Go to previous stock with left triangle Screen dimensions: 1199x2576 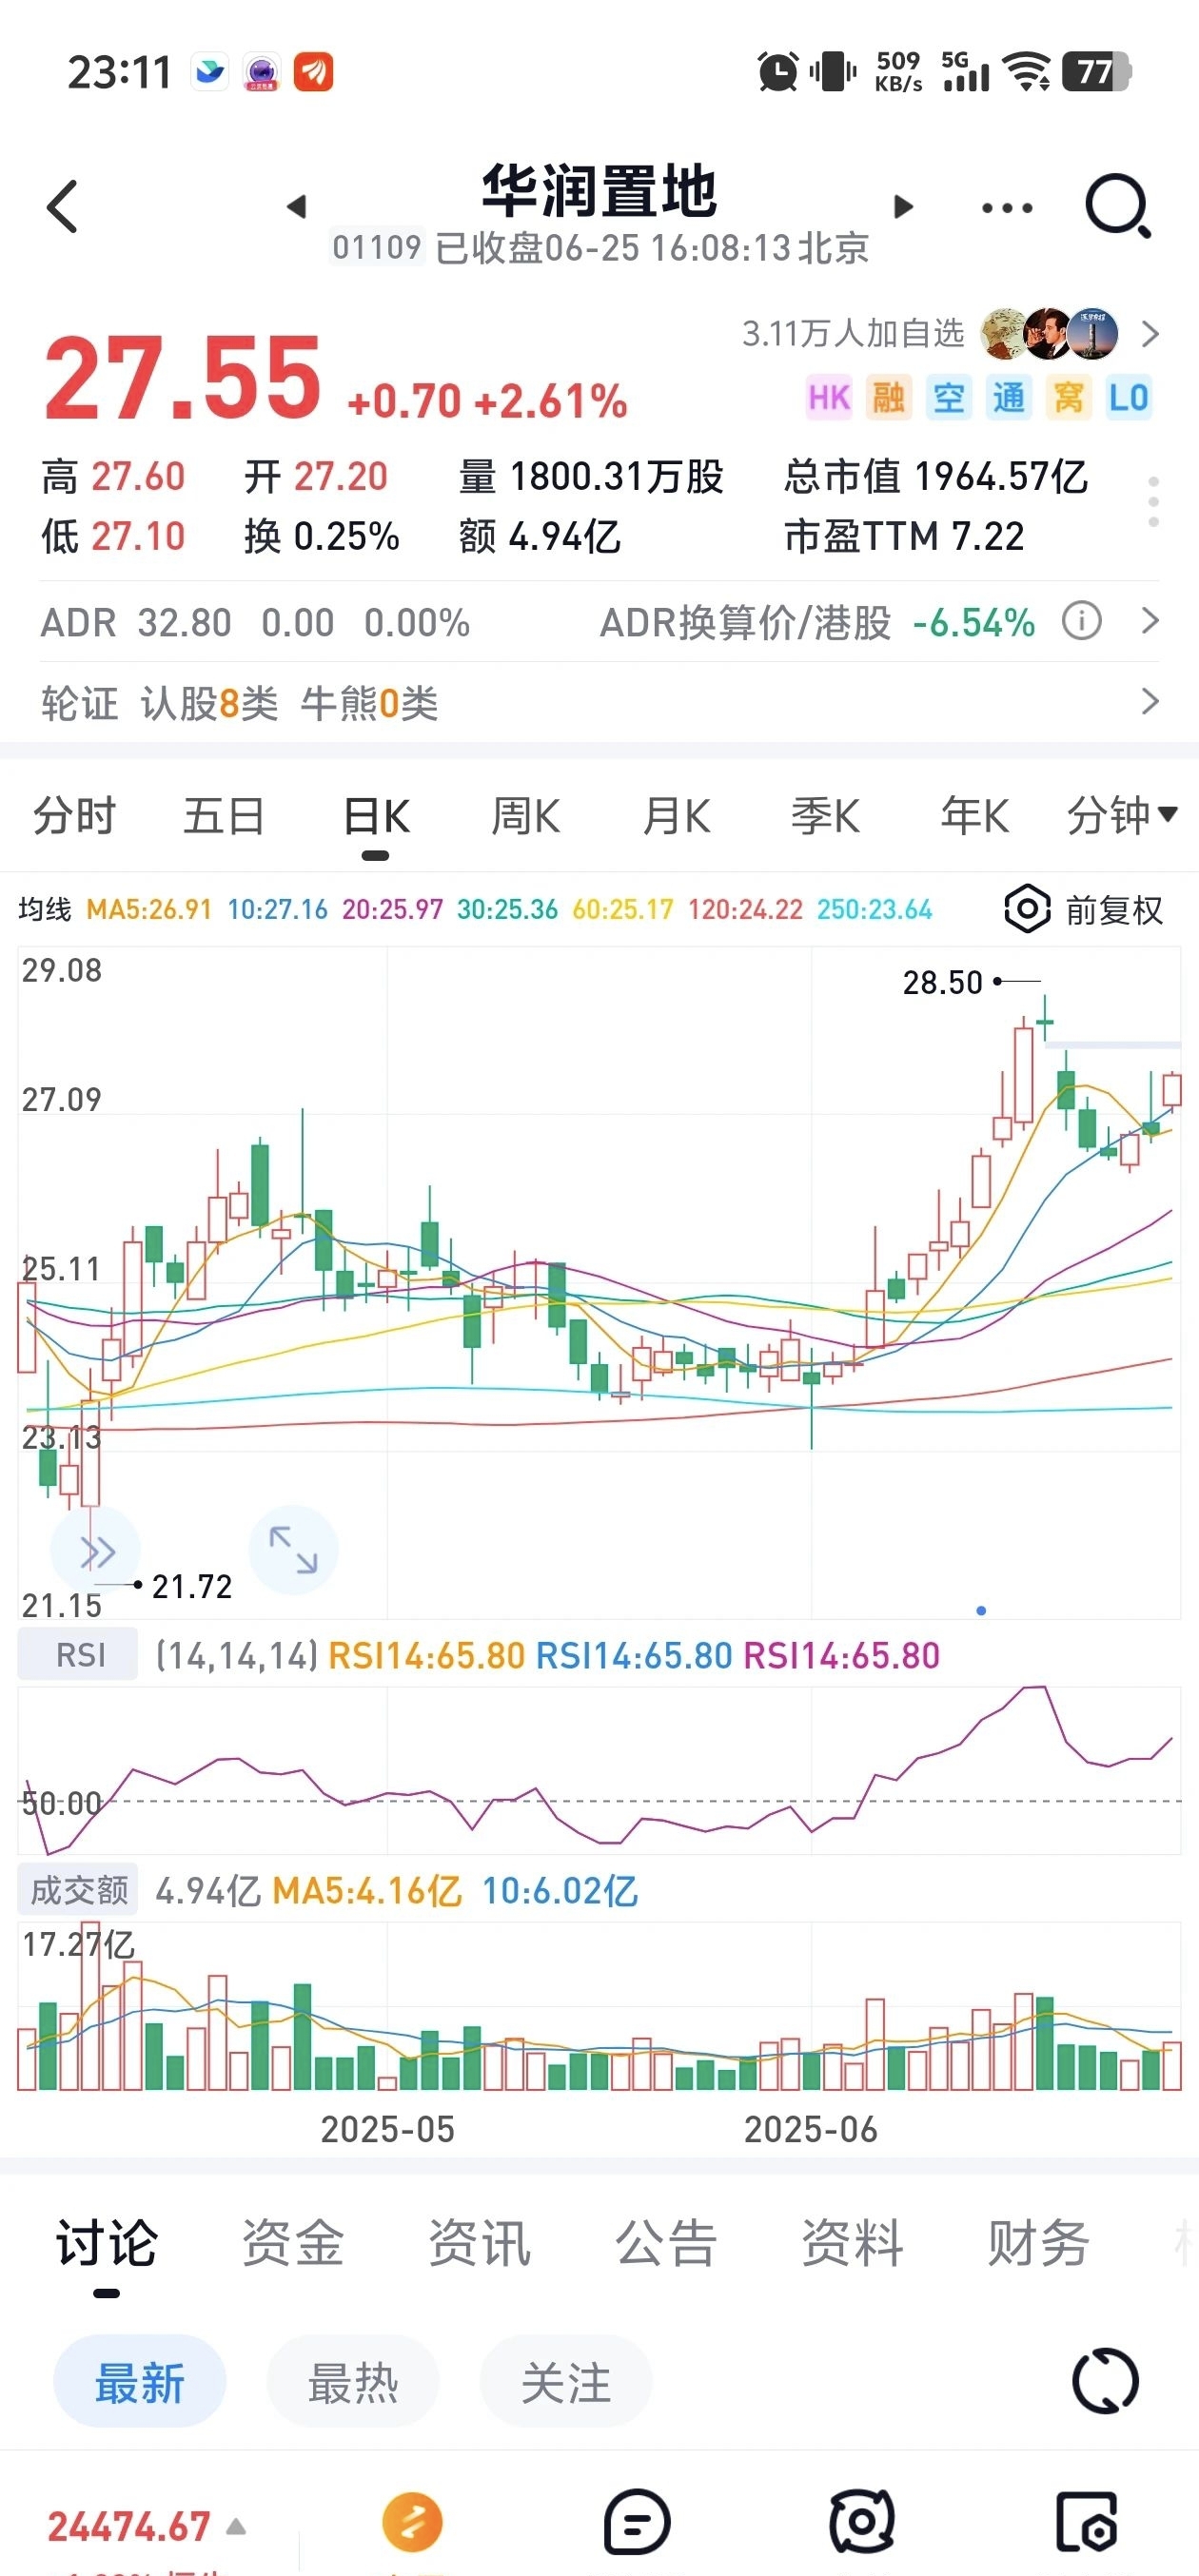[296, 207]
